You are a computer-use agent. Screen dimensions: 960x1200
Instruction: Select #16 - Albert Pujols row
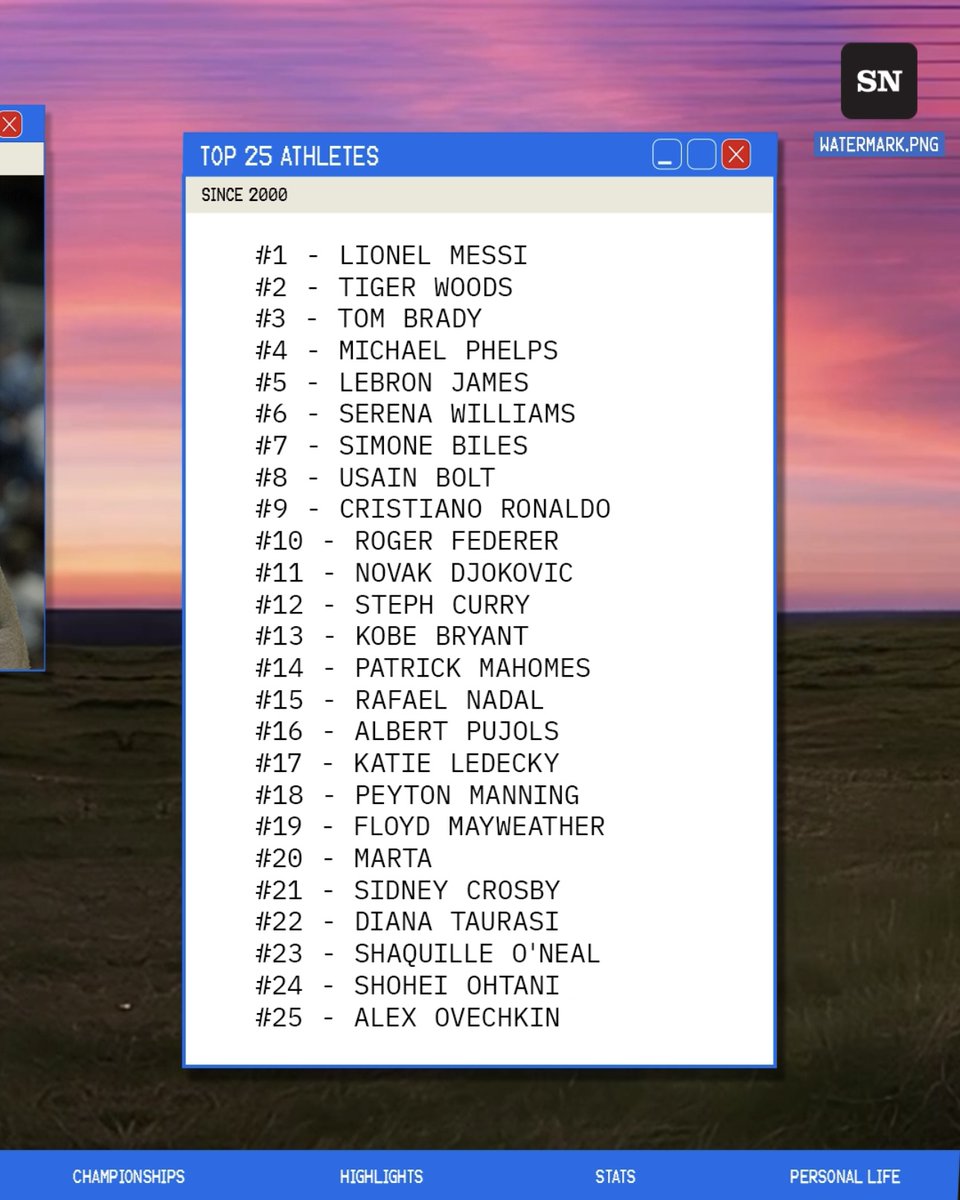tap(407, 731)
